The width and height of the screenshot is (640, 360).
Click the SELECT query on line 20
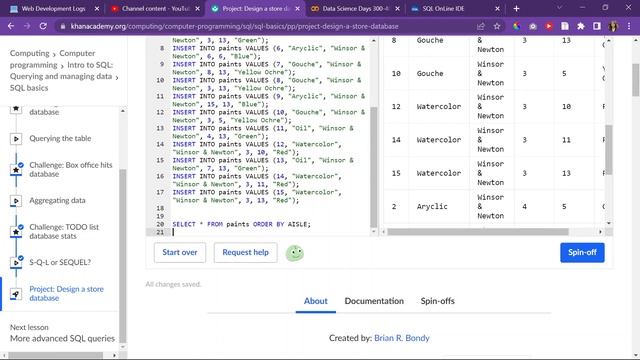point(241,224)
